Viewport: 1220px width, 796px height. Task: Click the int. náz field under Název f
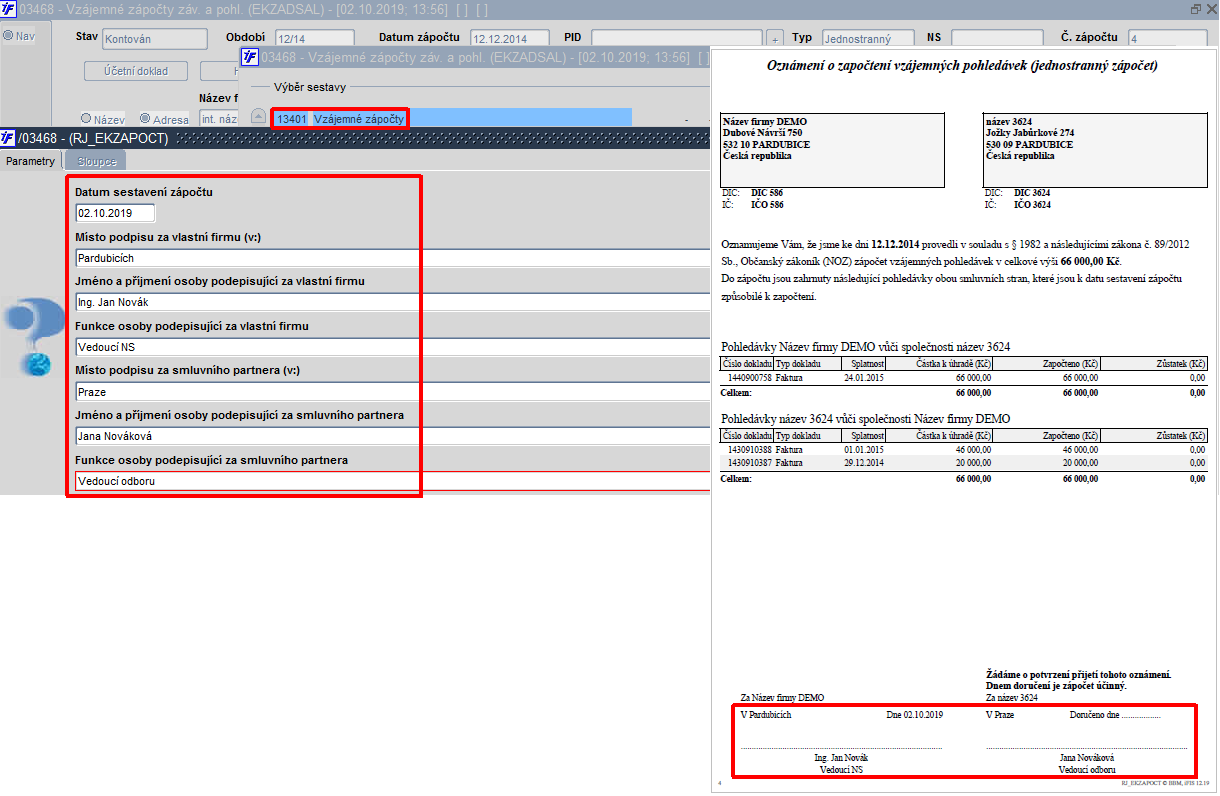(x=218, y=118)
